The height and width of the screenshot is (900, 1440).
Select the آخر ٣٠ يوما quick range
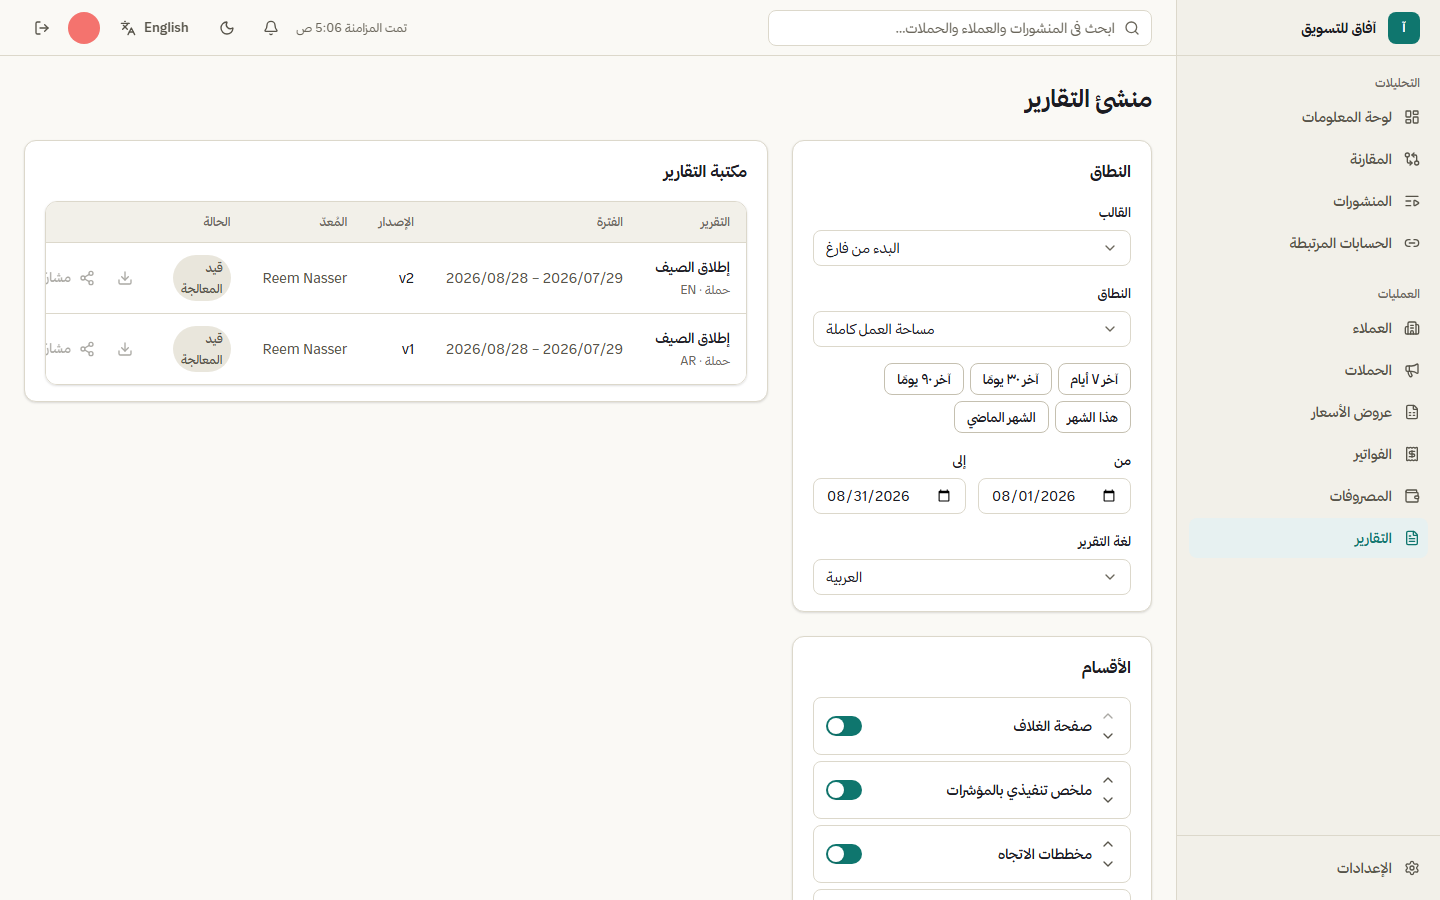[x=1011, y=379]
